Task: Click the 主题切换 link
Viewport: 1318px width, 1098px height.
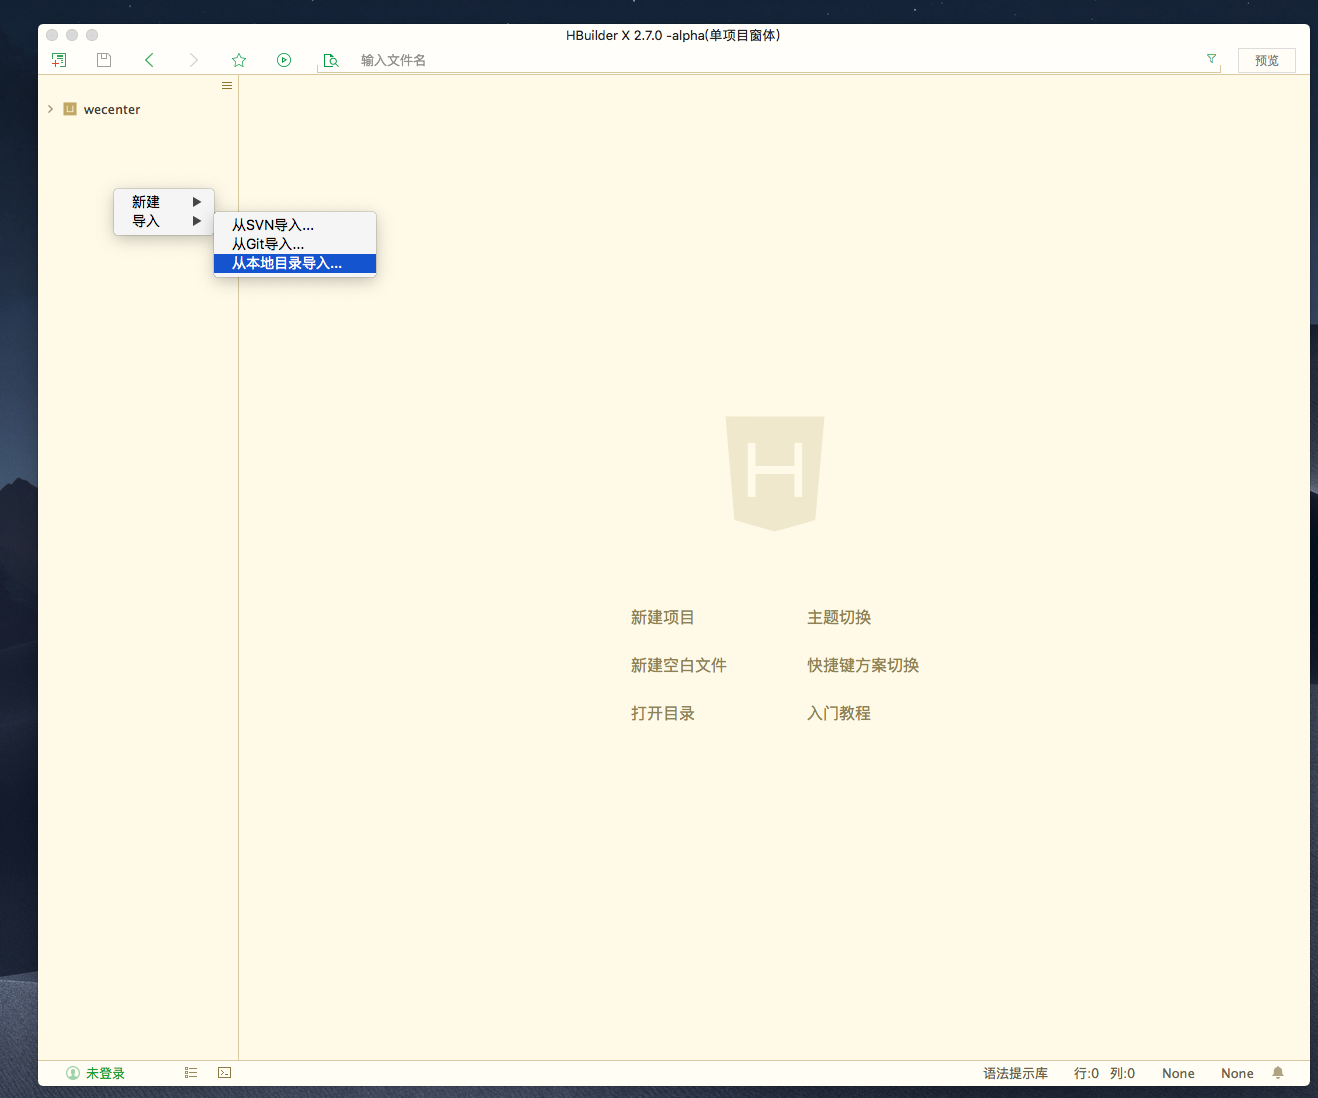Action: coord(839,618)
